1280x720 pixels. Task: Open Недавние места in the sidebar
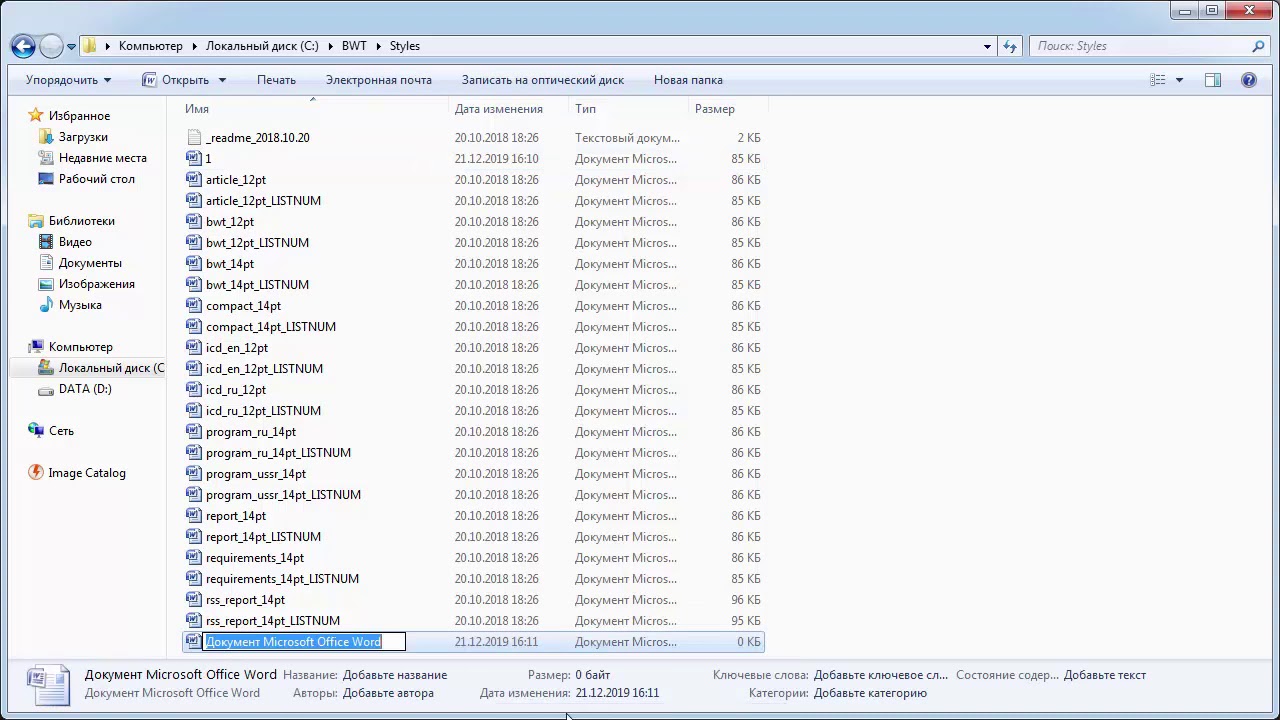coord(102,158)
